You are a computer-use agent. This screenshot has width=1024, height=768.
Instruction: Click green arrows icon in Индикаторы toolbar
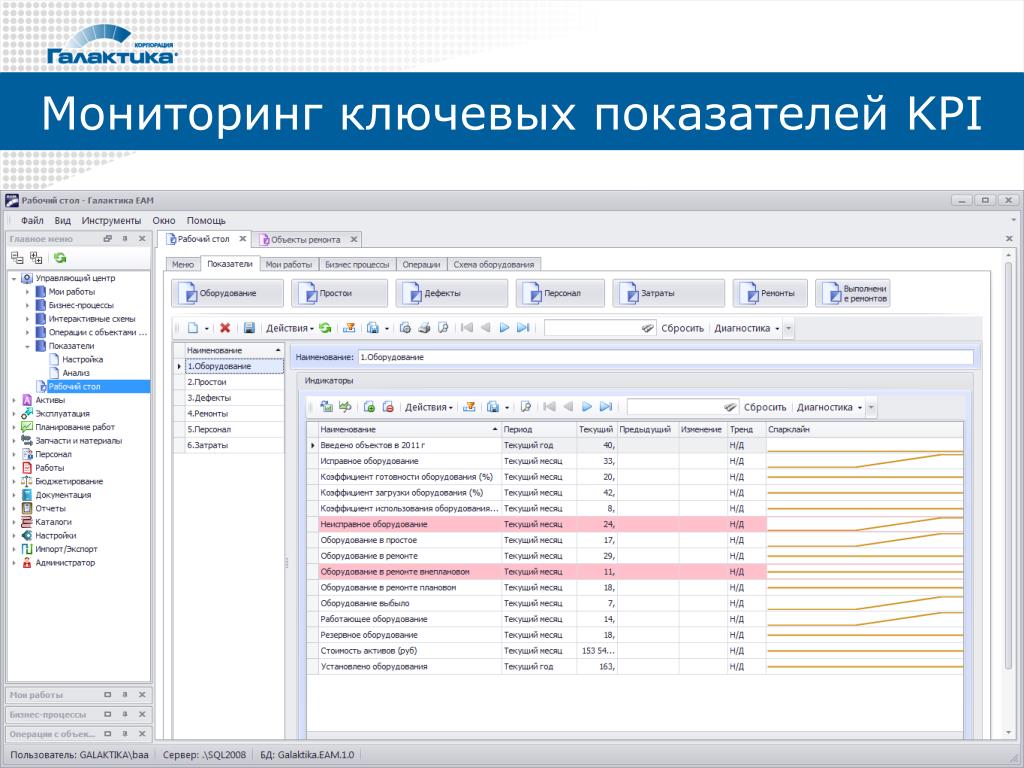click(x=345, y=407)
